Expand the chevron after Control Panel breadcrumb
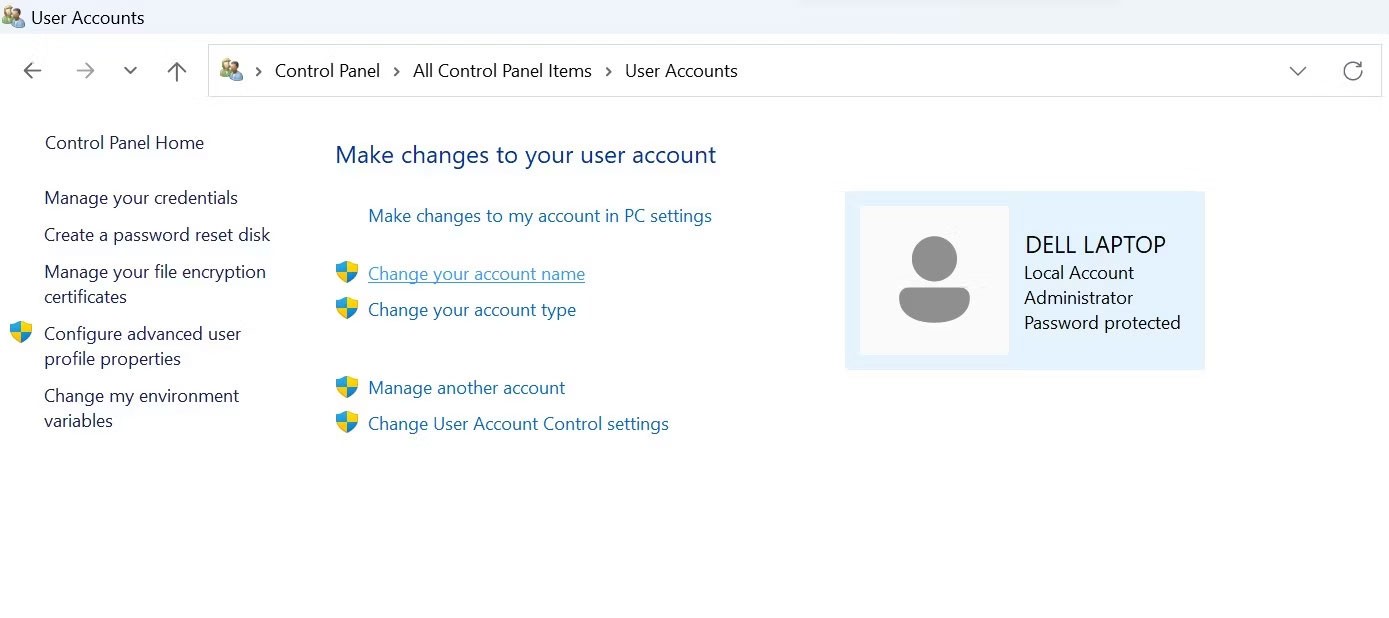Viewport: 1389px width, 618px height. 397,71
